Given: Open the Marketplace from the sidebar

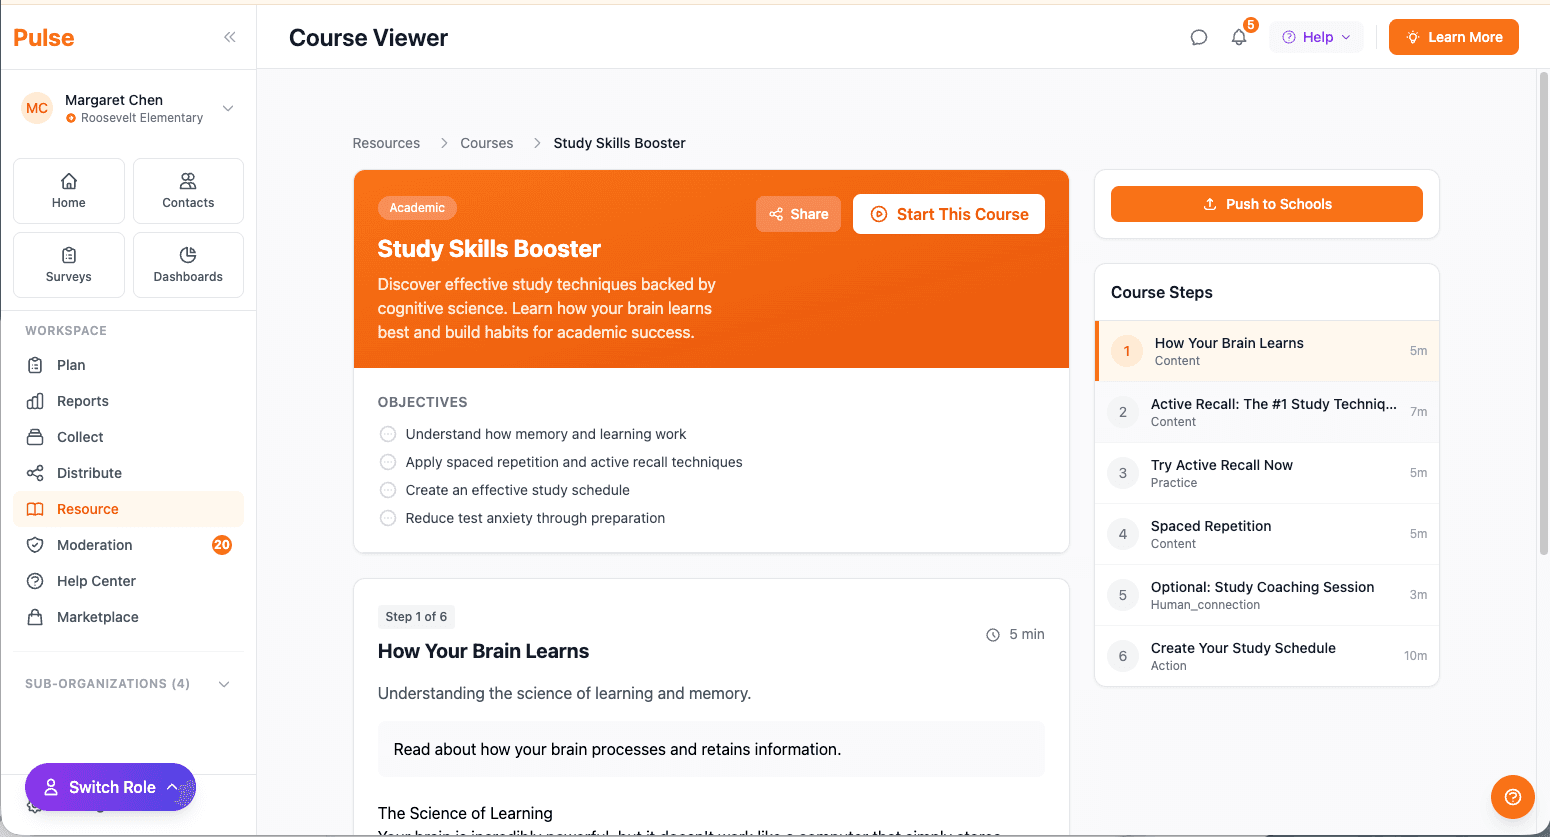Looking at the screenshot, I should coord(95,617).
